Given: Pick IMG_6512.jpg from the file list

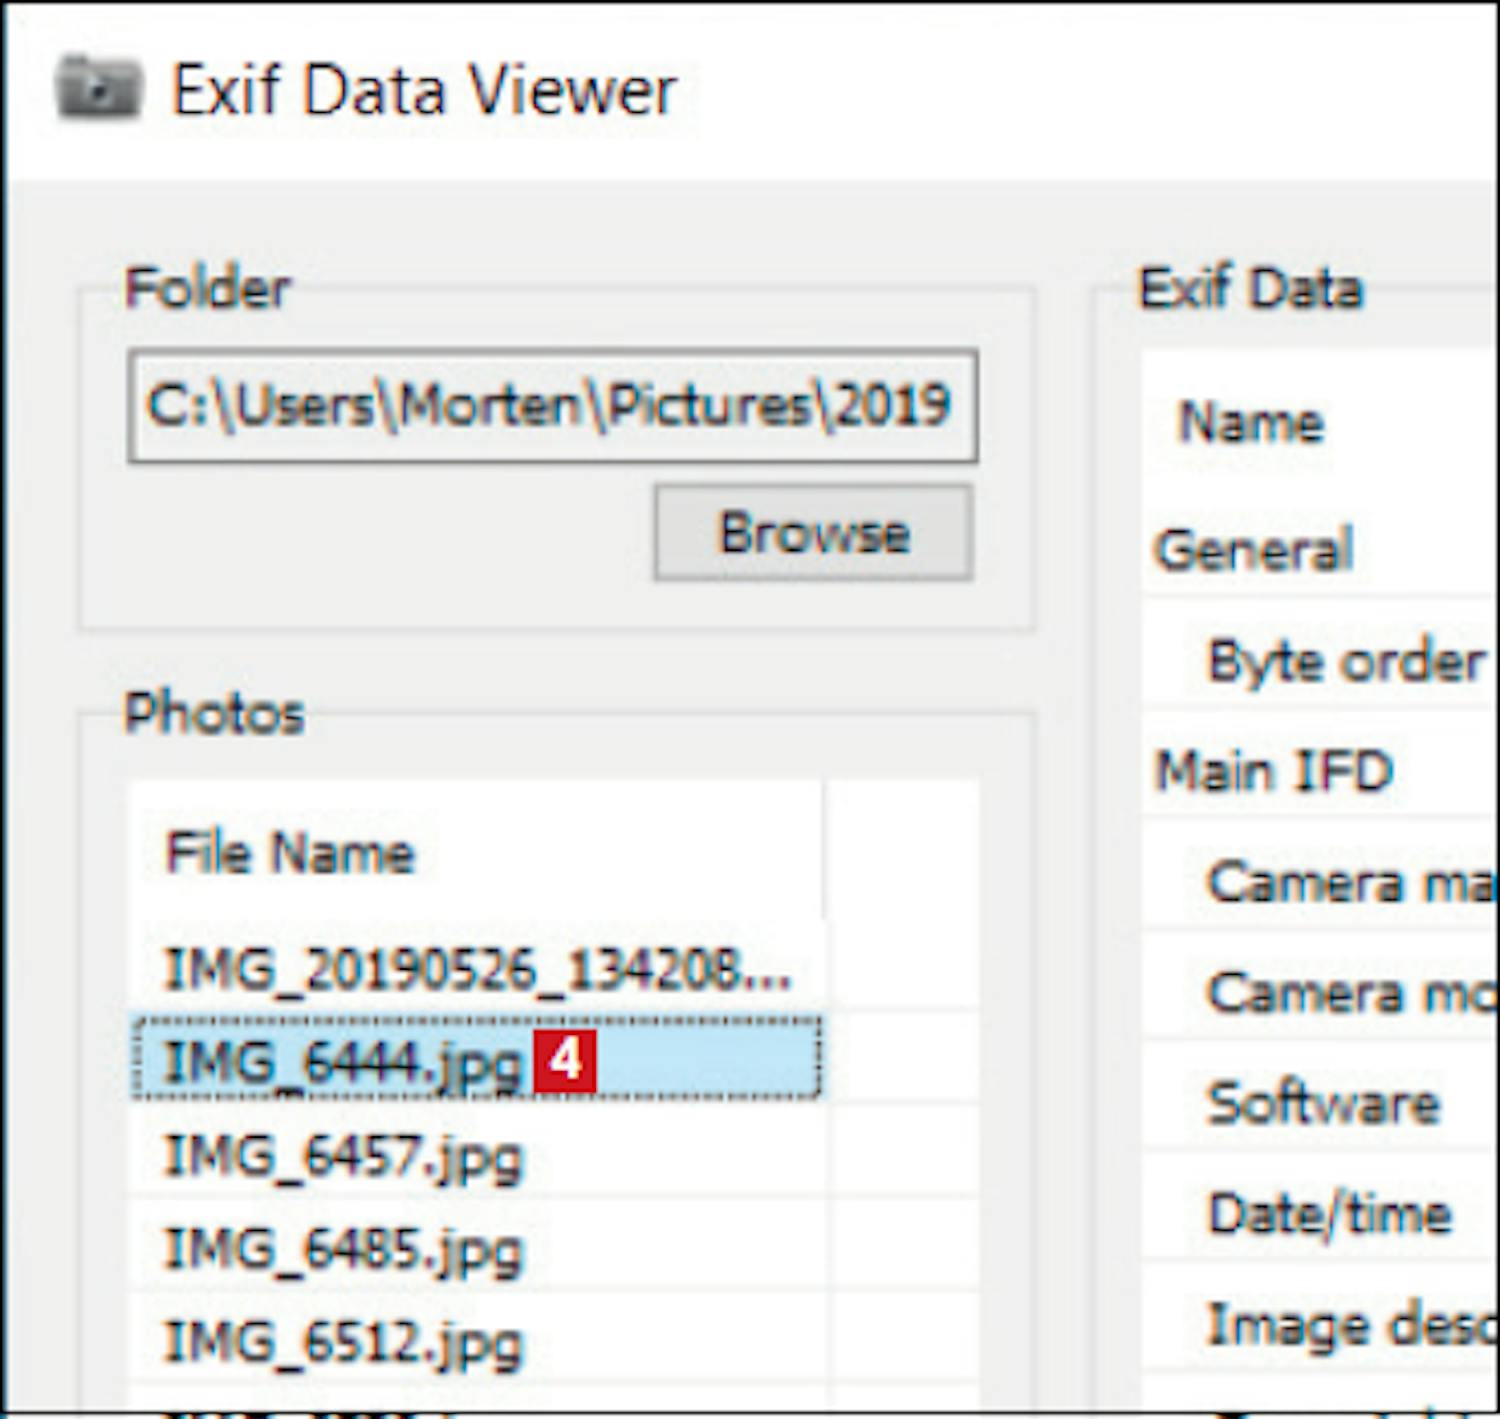Looking at the screenshot, I should coord(342,1342).
